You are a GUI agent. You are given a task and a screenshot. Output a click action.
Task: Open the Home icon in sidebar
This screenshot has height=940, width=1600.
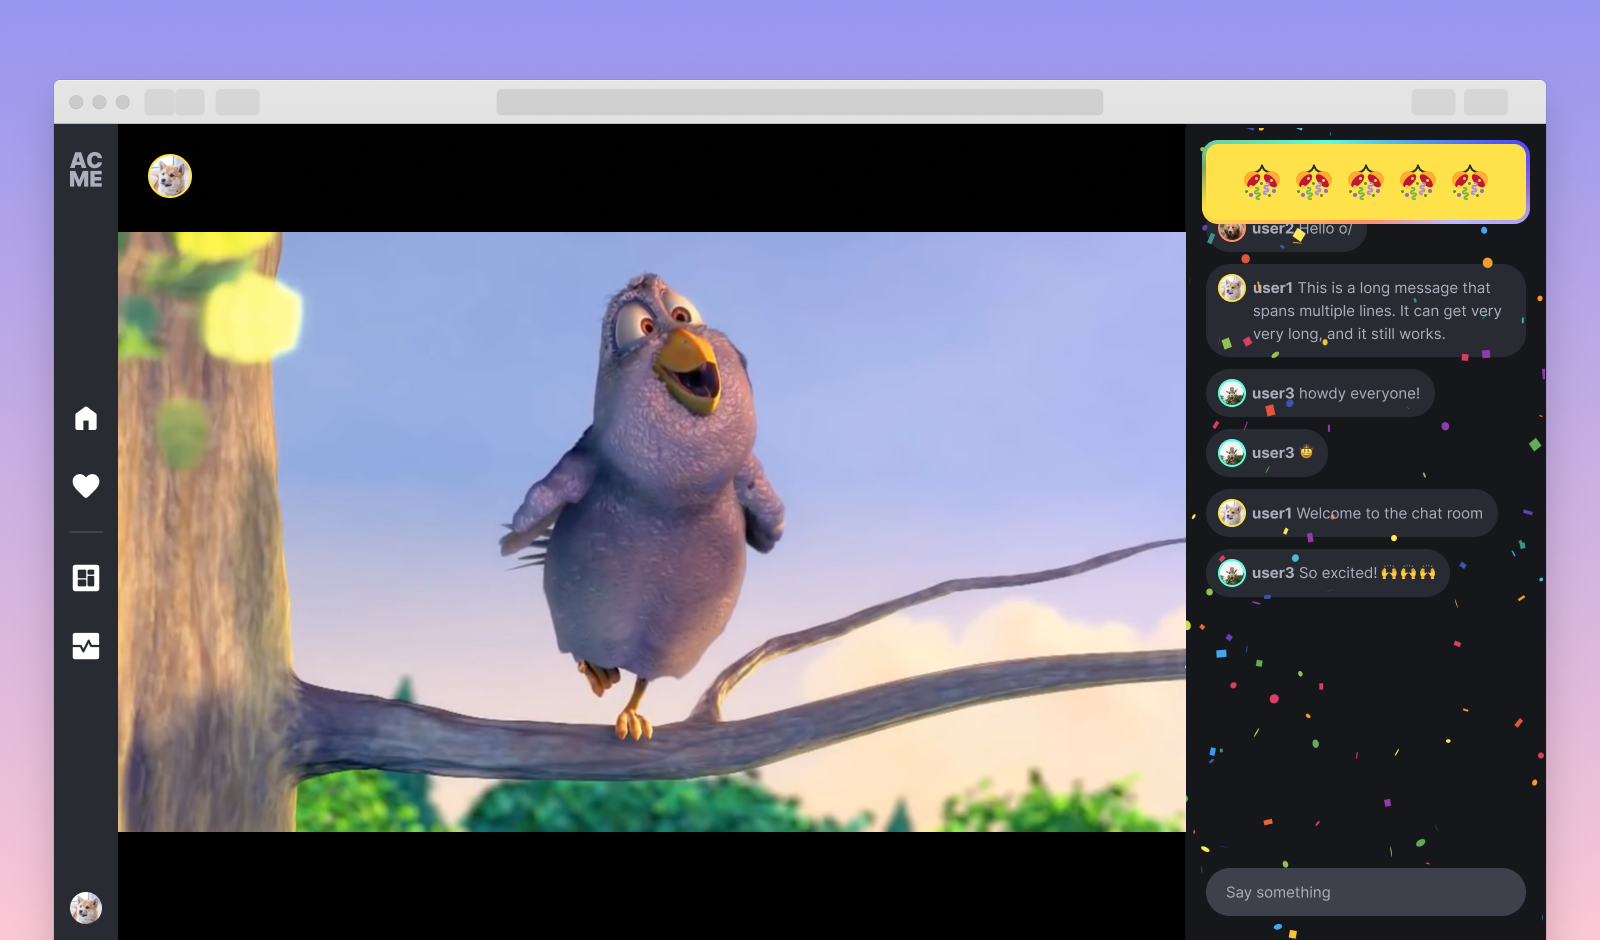pos(86,418)
